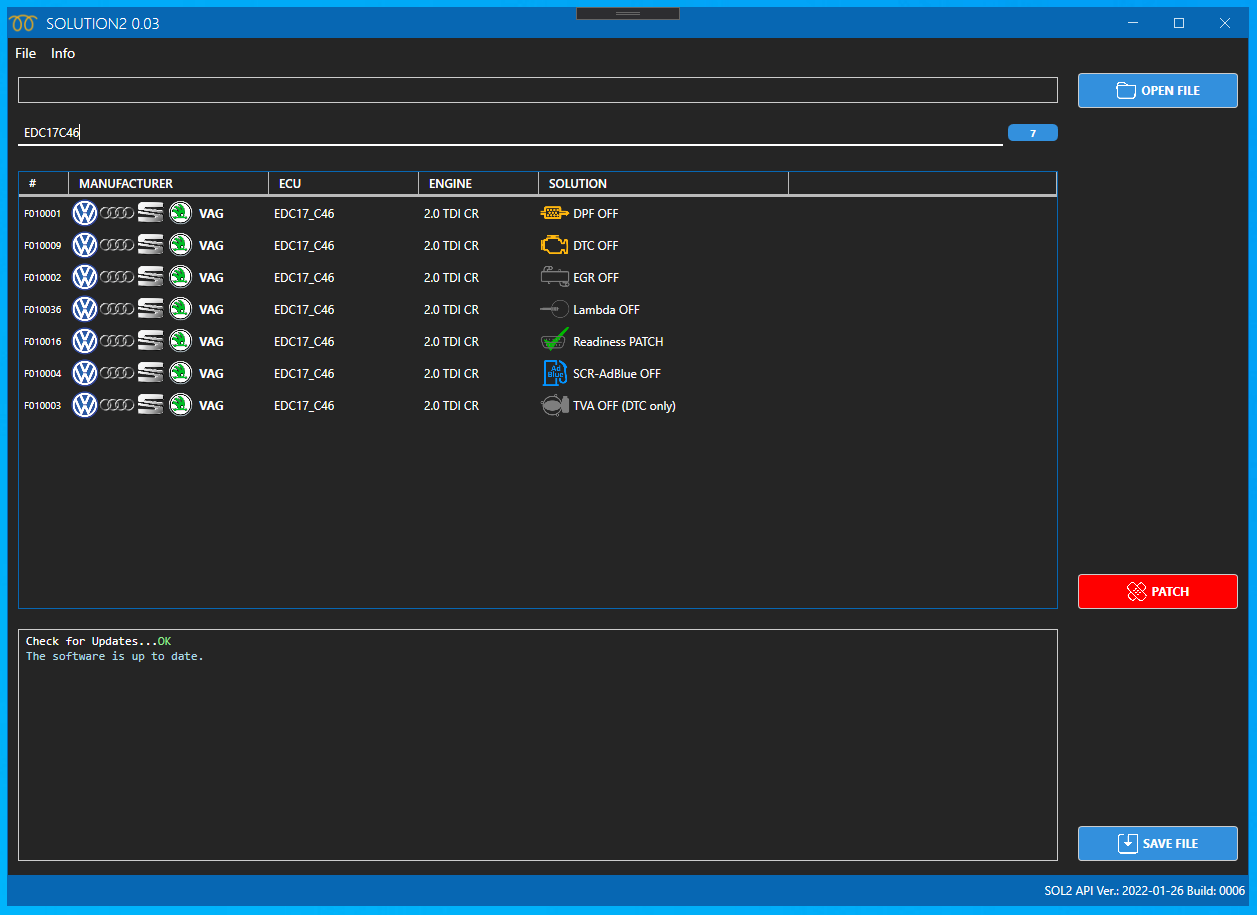Viewport: 1257px width, 915px height.
Task: Select the TVA OFF (DTC only) text
Action: [624, 406]
